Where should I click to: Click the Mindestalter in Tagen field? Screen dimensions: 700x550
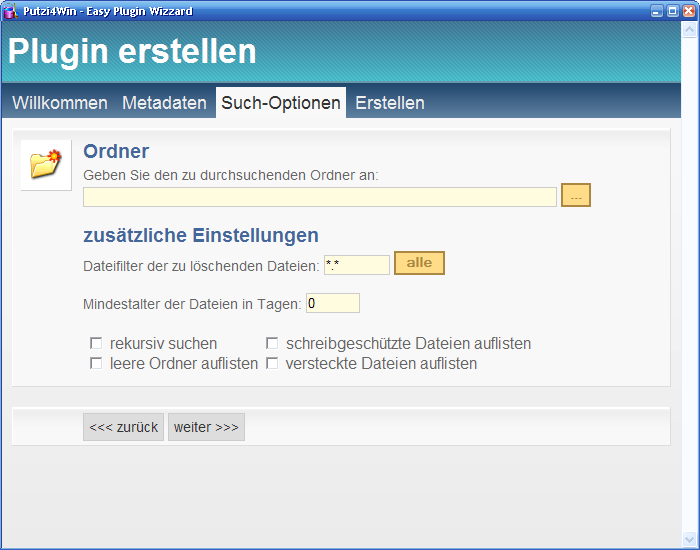(333, 303)
